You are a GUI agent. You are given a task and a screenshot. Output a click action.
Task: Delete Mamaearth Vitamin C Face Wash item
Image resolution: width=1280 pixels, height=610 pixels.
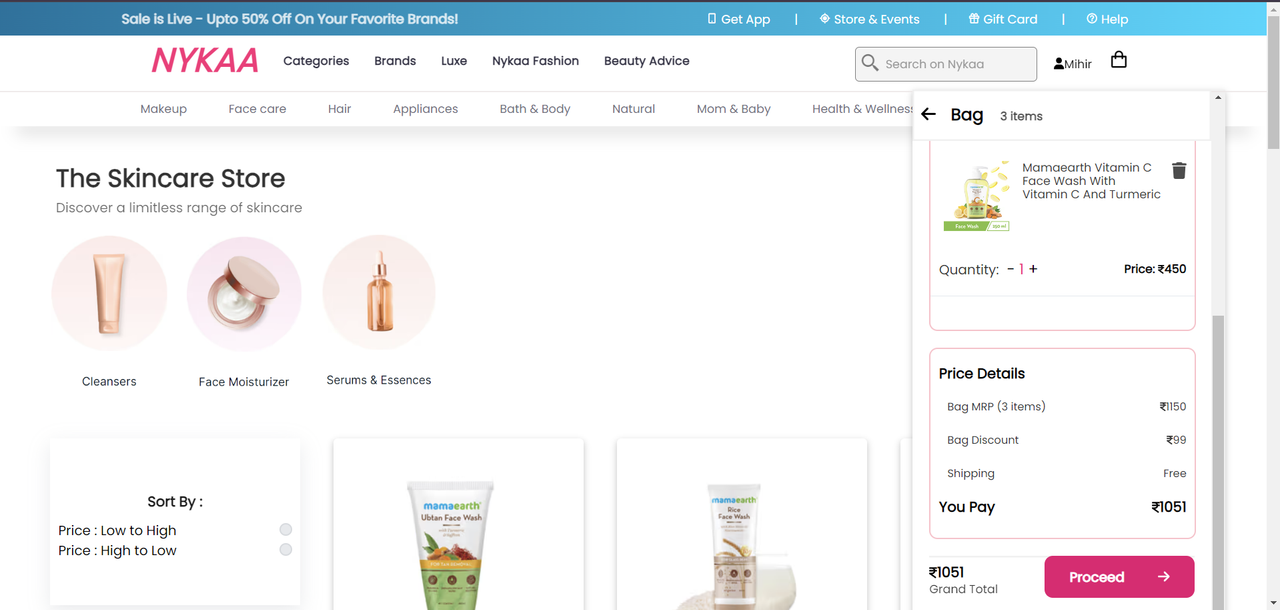point(1179,171)
